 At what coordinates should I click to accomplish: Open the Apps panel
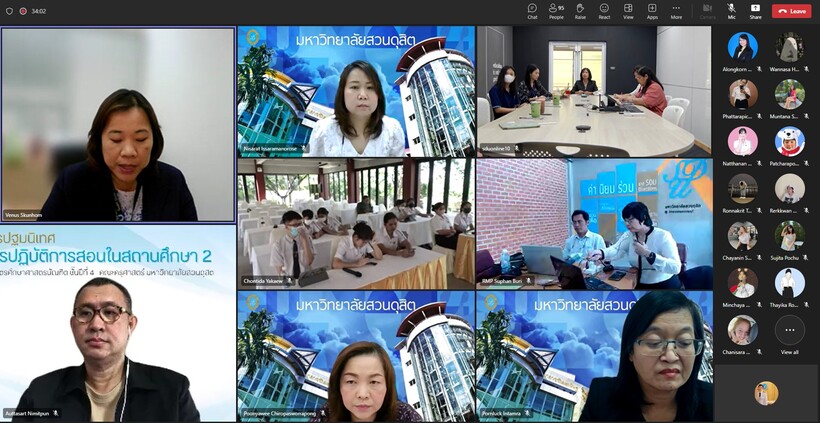tap(652, 10)
